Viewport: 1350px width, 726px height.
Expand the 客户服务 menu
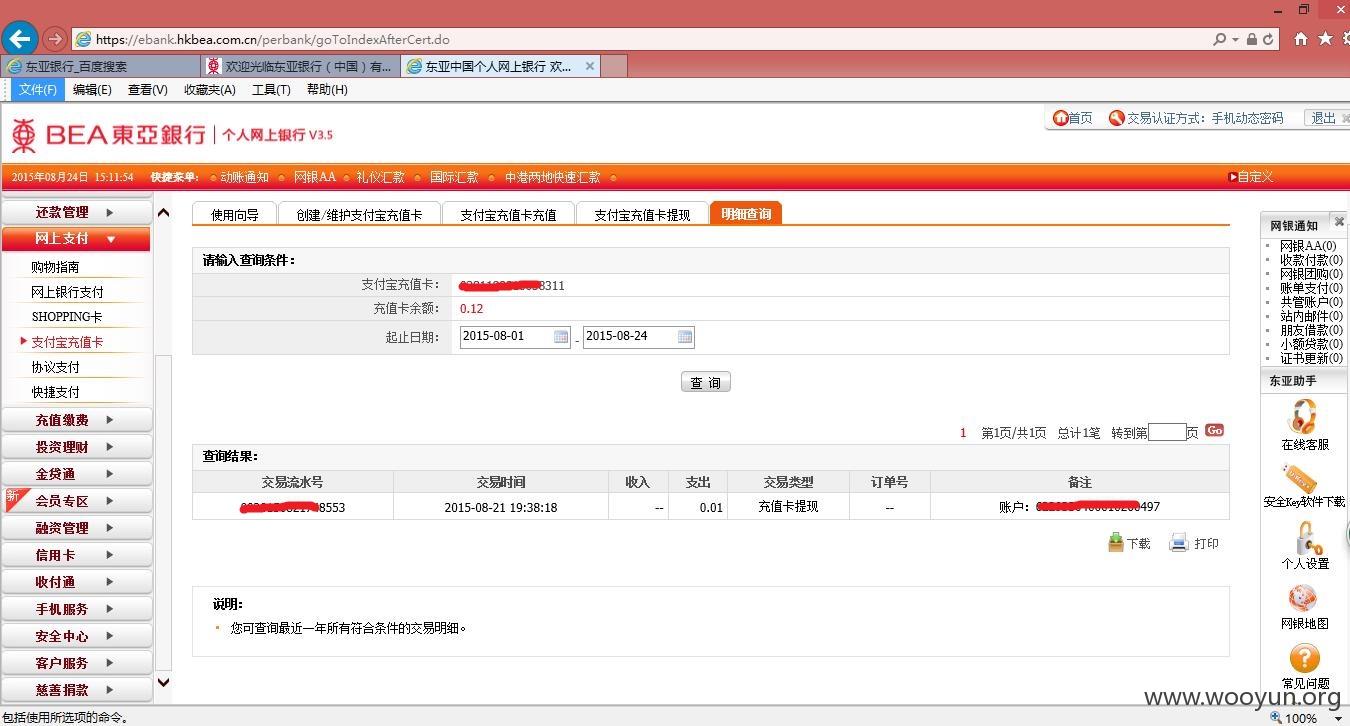tap(76, 663)
